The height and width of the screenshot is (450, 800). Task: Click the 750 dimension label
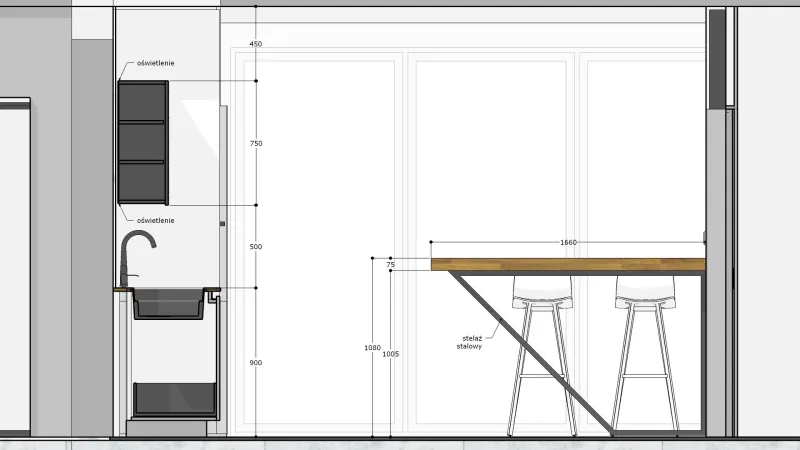tap(256, 143)
